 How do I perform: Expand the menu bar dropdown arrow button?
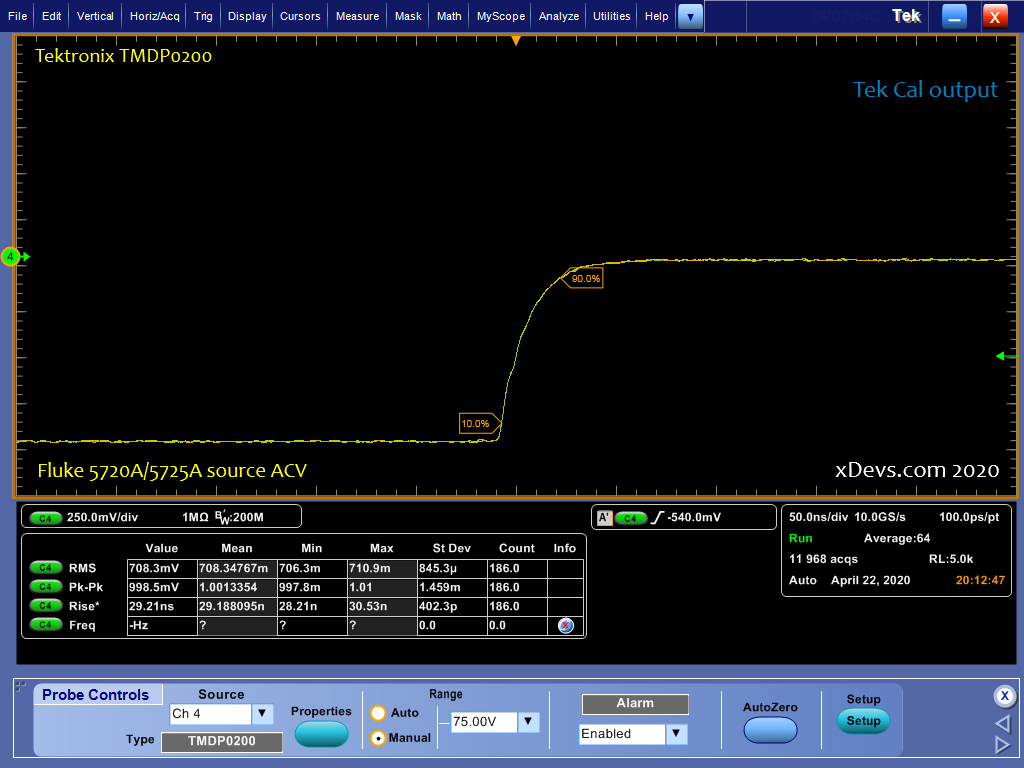pos(690,17)
